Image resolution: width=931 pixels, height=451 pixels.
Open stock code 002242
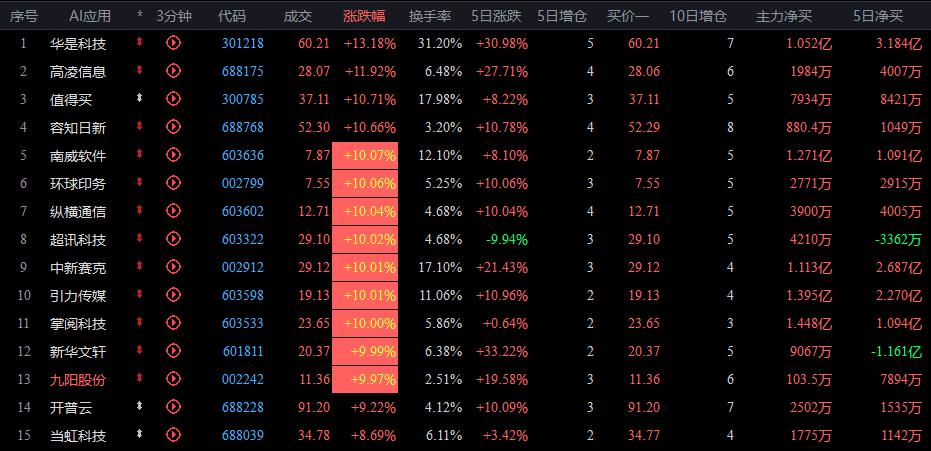tap(243, 379)
